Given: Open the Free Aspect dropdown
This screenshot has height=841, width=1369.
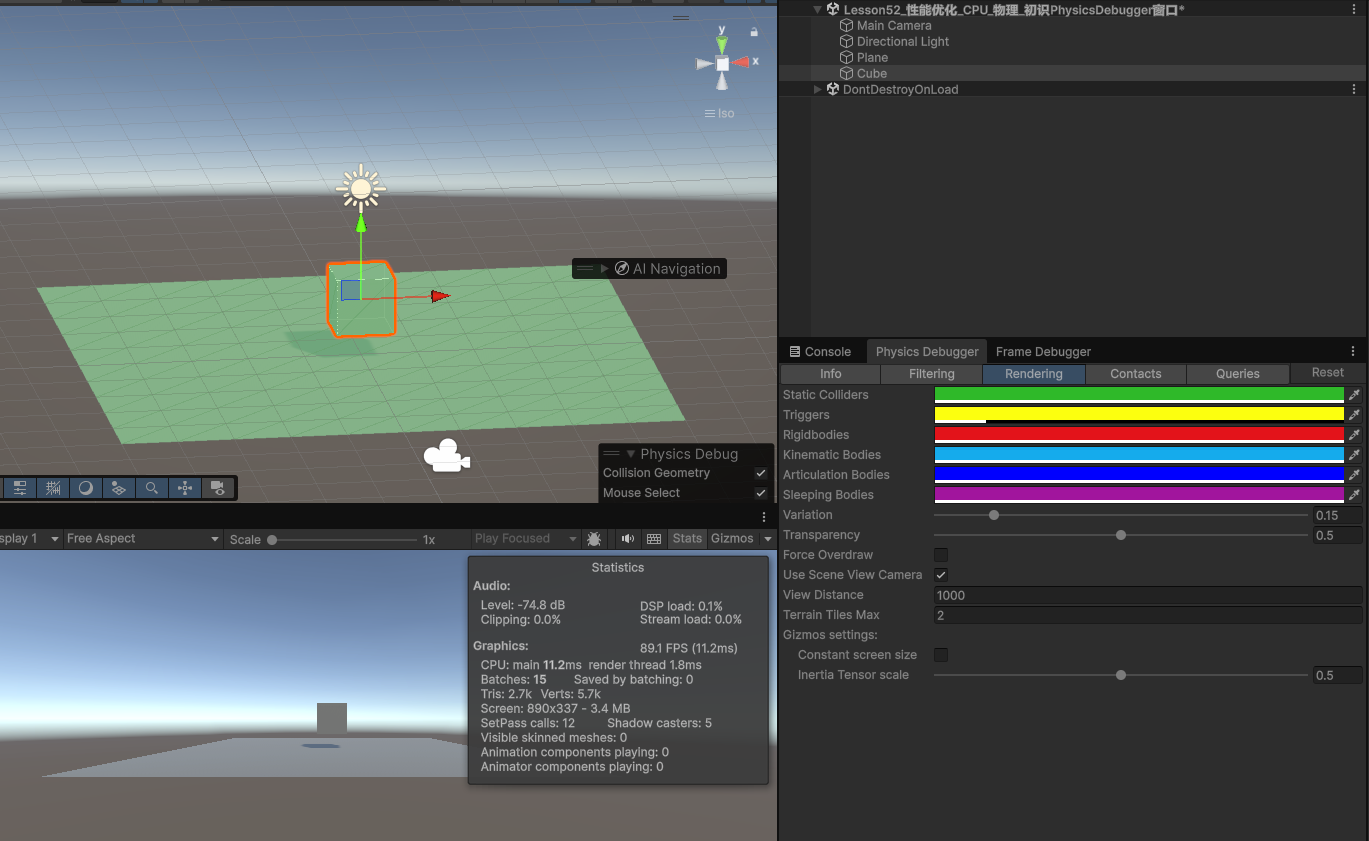Looking at the screenshot, I should click(142, 539).
